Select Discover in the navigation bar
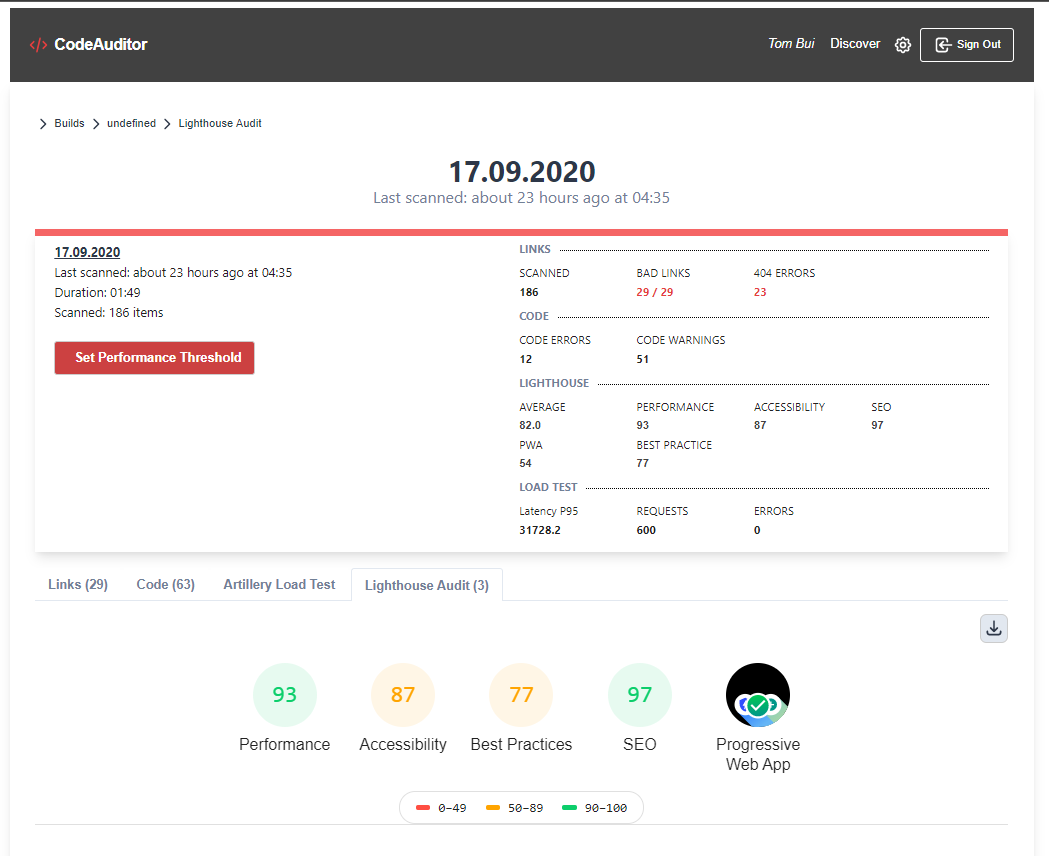 (x=855, y=44)
